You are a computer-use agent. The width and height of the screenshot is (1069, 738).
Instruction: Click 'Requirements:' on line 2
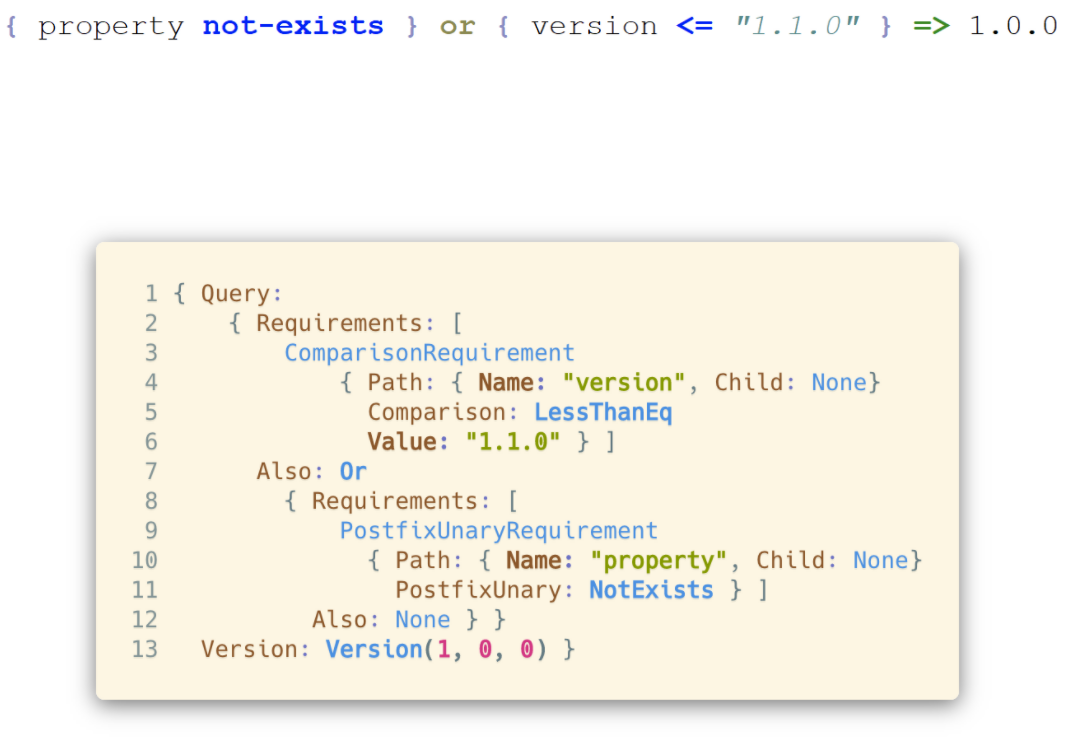click(345, 323)
